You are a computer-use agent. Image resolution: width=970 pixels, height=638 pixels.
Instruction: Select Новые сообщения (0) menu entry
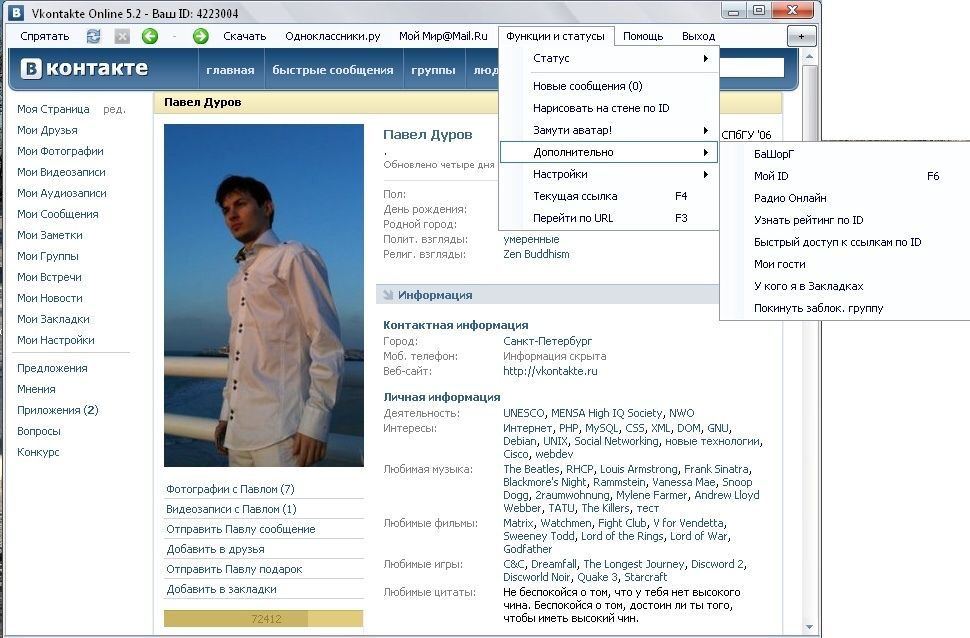609,86
